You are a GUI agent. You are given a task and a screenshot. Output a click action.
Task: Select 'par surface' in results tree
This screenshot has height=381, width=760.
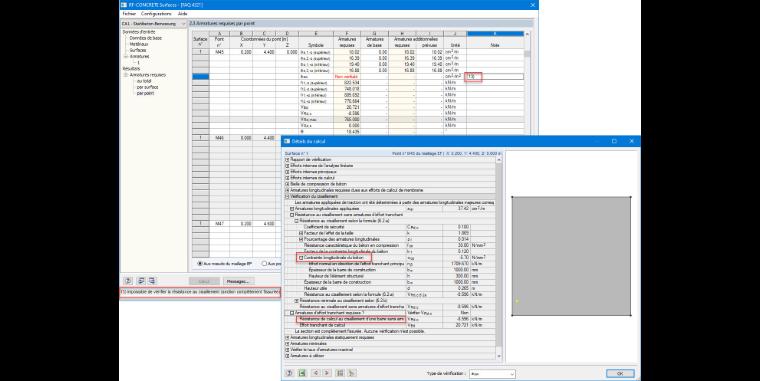coord(147,87)
